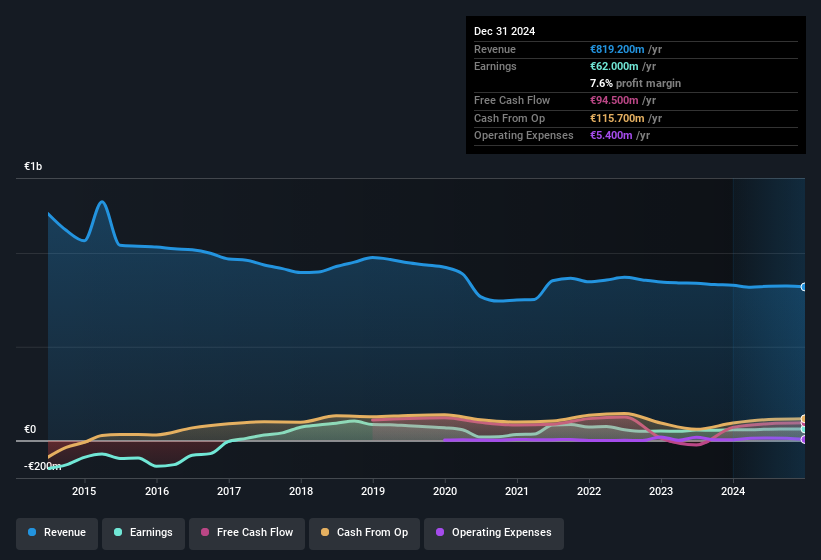Click the teal Earnings legend dot
This screenshot has height=560, width=821.
tap(118, 532)
